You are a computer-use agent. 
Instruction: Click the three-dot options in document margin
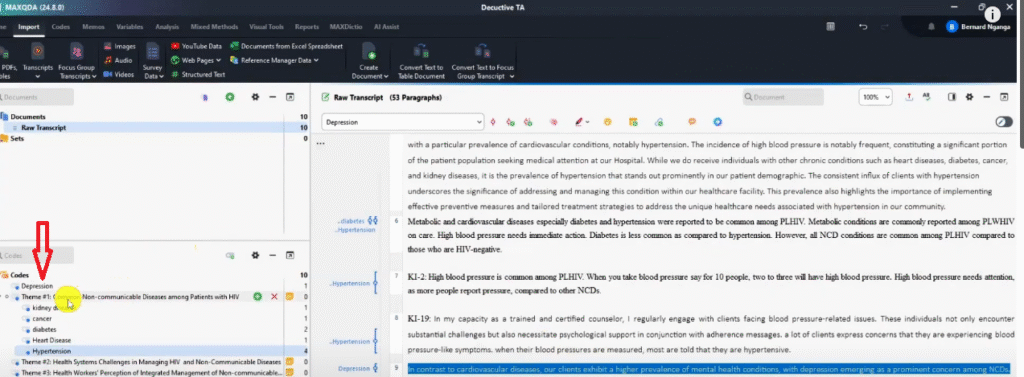click(320, 143)
